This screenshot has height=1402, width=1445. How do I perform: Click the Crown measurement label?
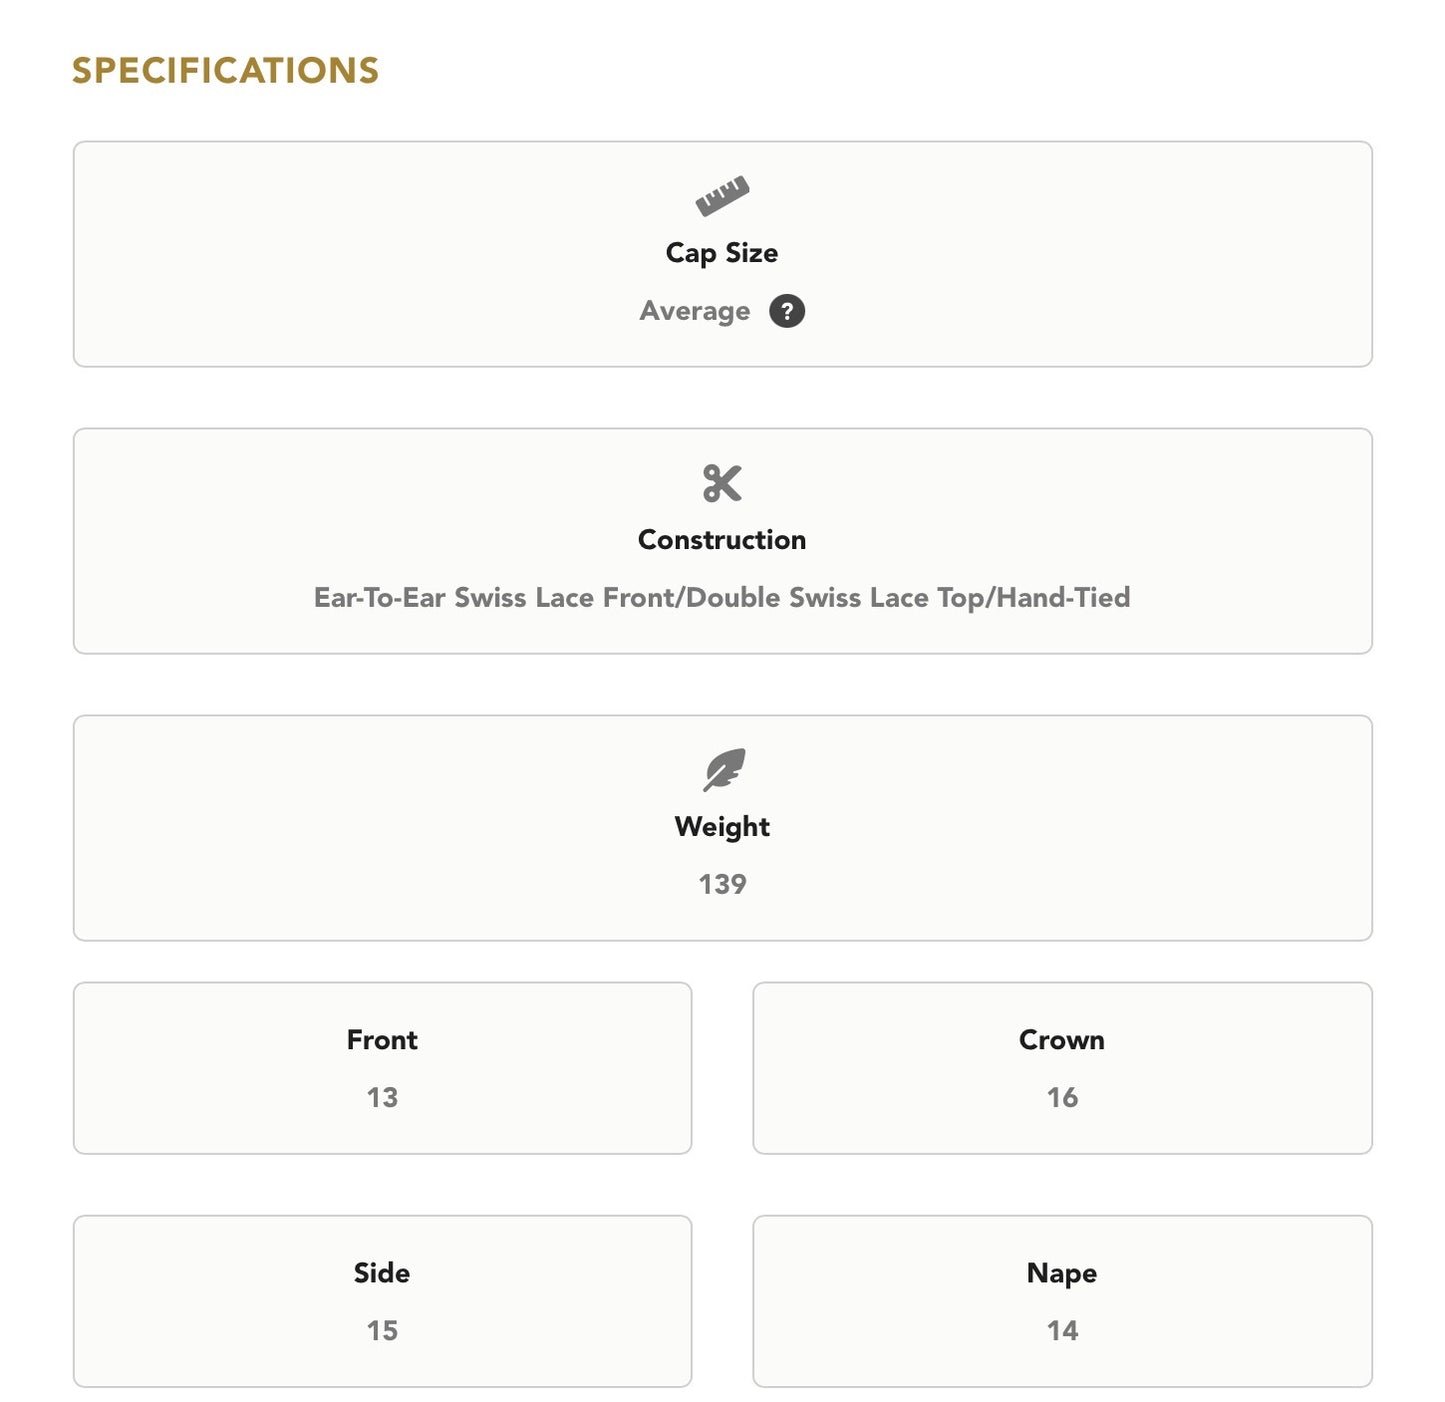[x=1062, y=1040]
